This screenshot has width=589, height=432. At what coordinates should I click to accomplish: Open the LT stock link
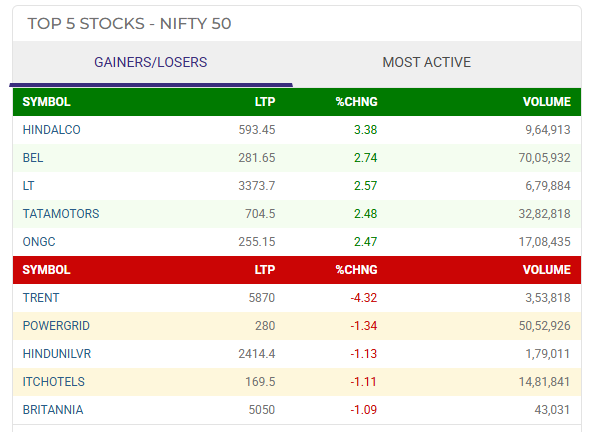click(29, 186)
